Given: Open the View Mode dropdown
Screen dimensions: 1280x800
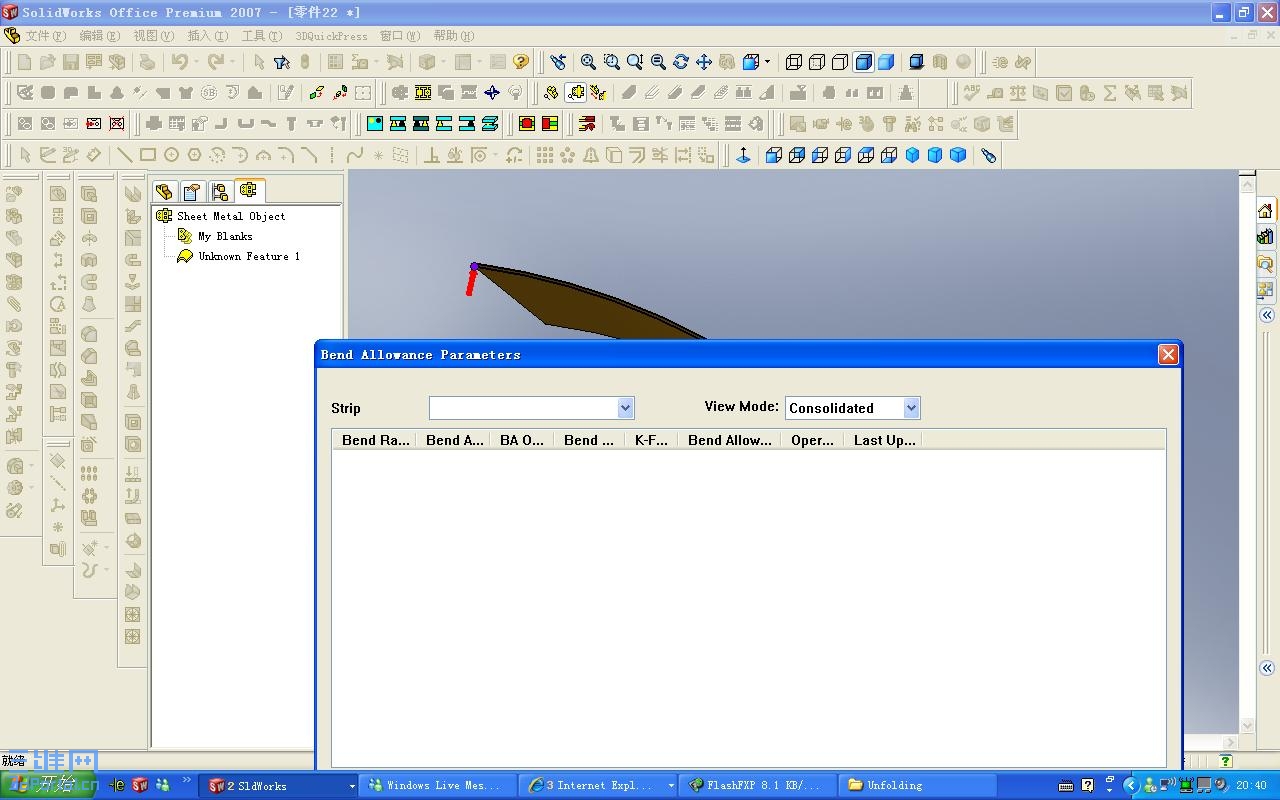Looking at the screenshot, I should click(911, 408).
